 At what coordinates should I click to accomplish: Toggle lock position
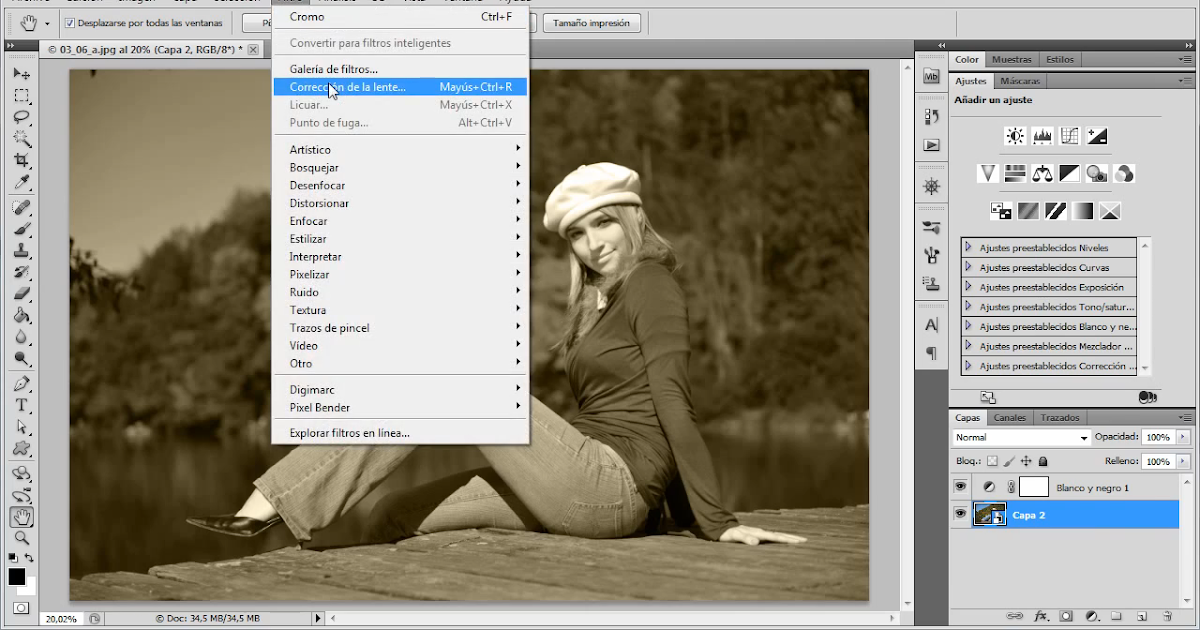1026,461
